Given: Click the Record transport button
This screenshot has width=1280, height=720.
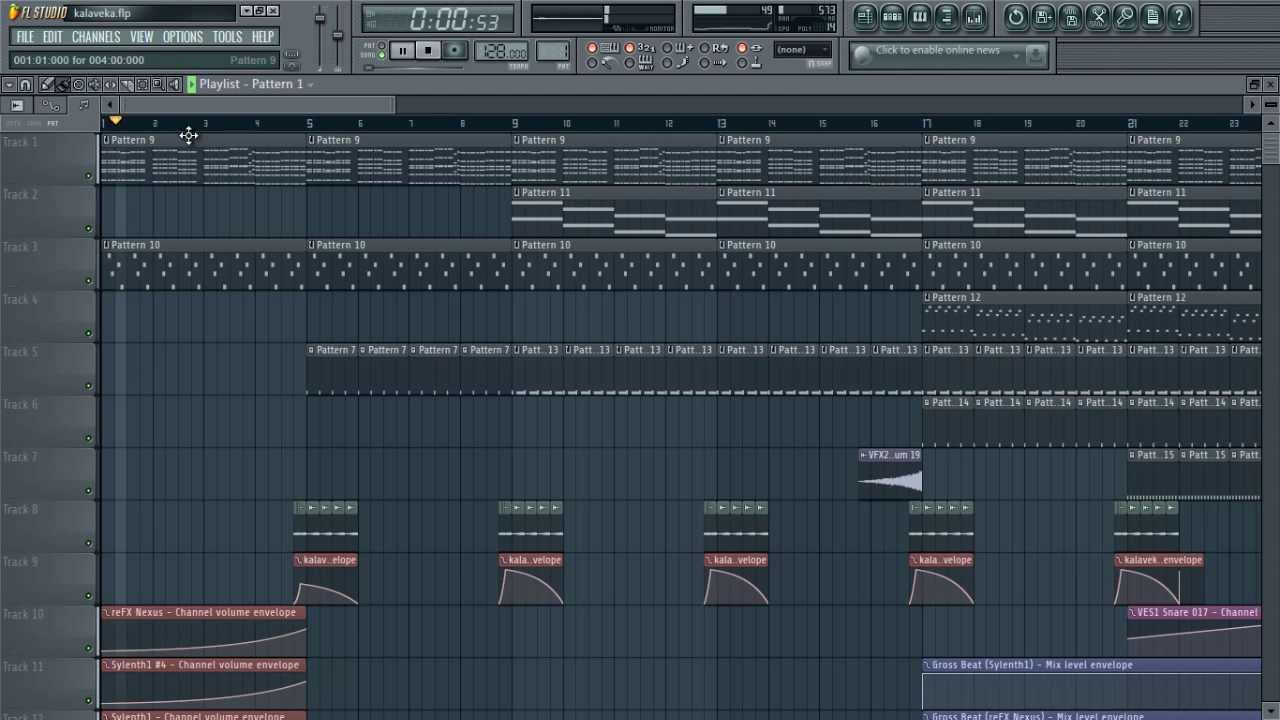Looking at the screenshot, I should coord(454,50).
